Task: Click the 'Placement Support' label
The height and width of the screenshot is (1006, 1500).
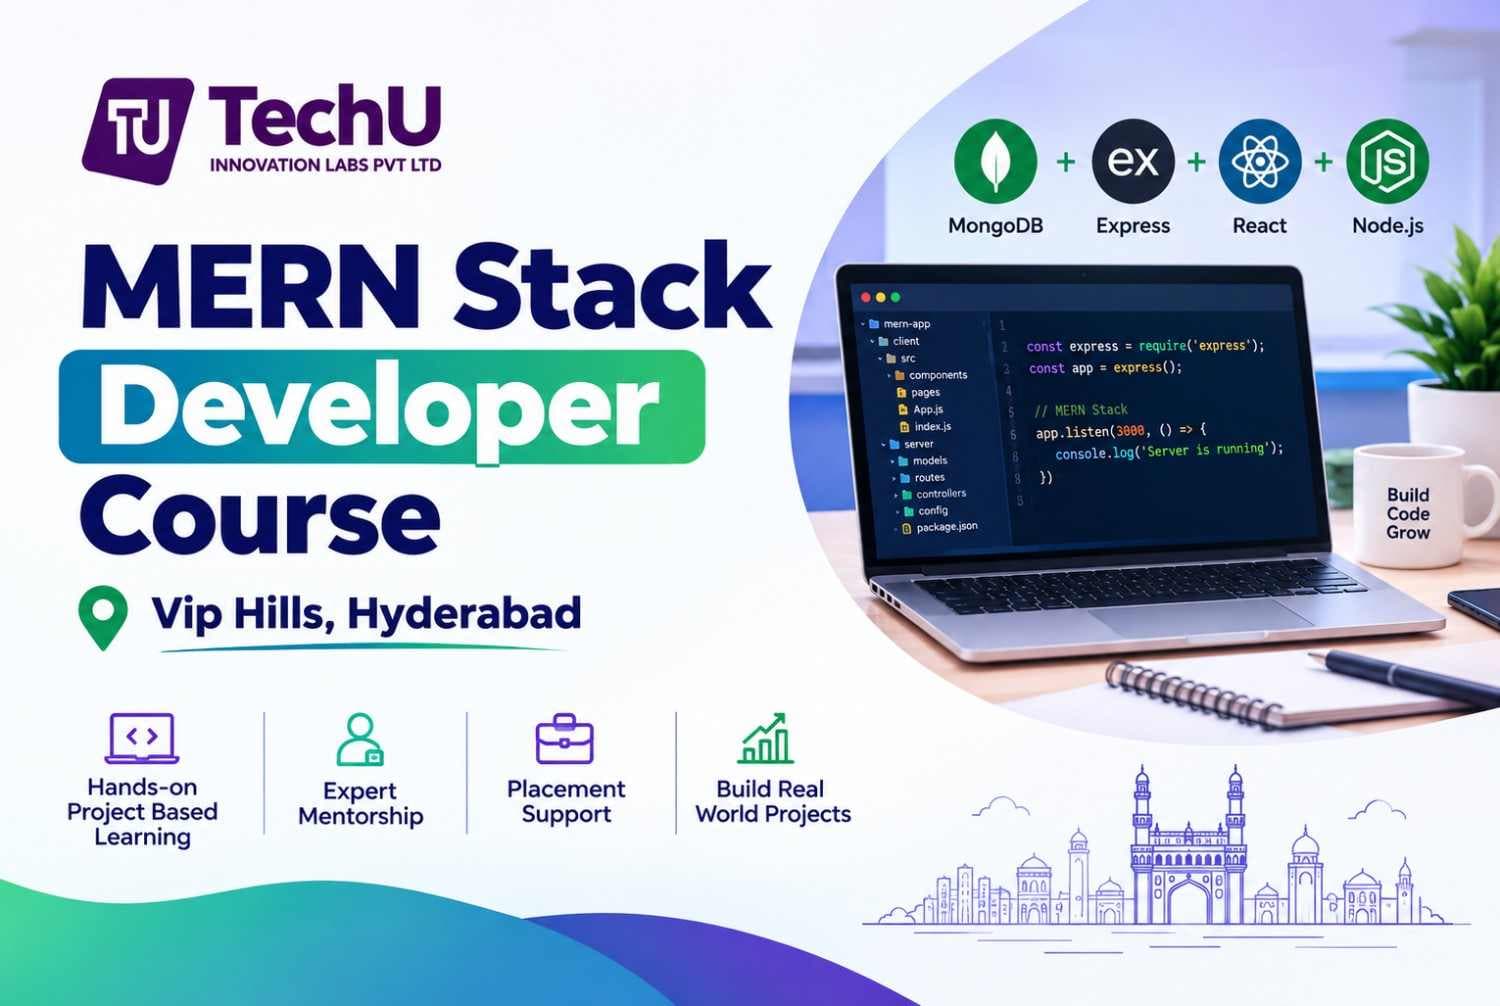Action: 566,801
